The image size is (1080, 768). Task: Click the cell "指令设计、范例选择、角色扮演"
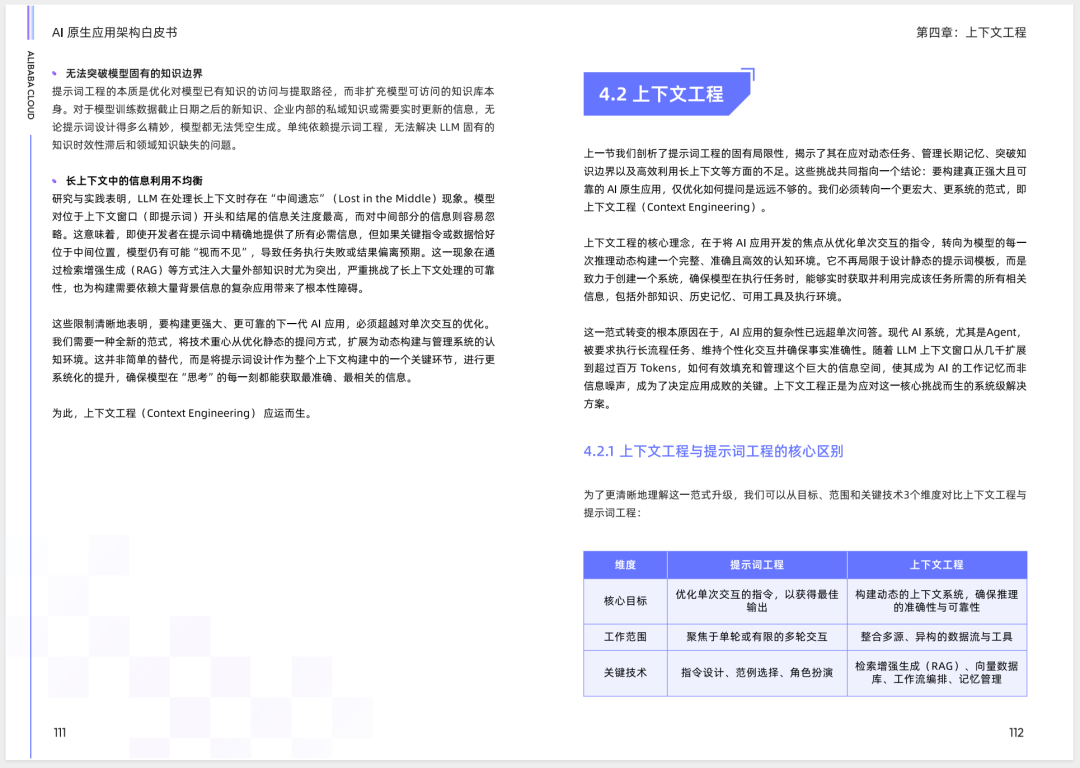757,673
